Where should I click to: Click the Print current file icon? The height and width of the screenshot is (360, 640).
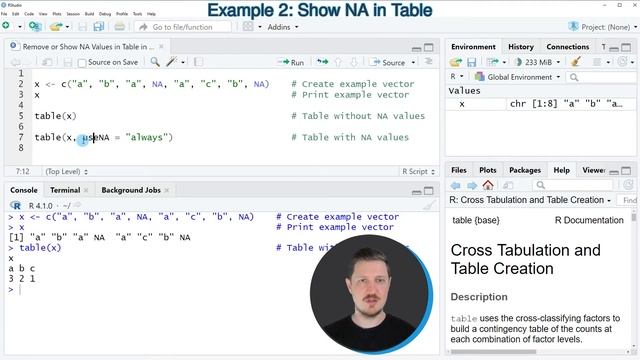click(x=119, y=27)
